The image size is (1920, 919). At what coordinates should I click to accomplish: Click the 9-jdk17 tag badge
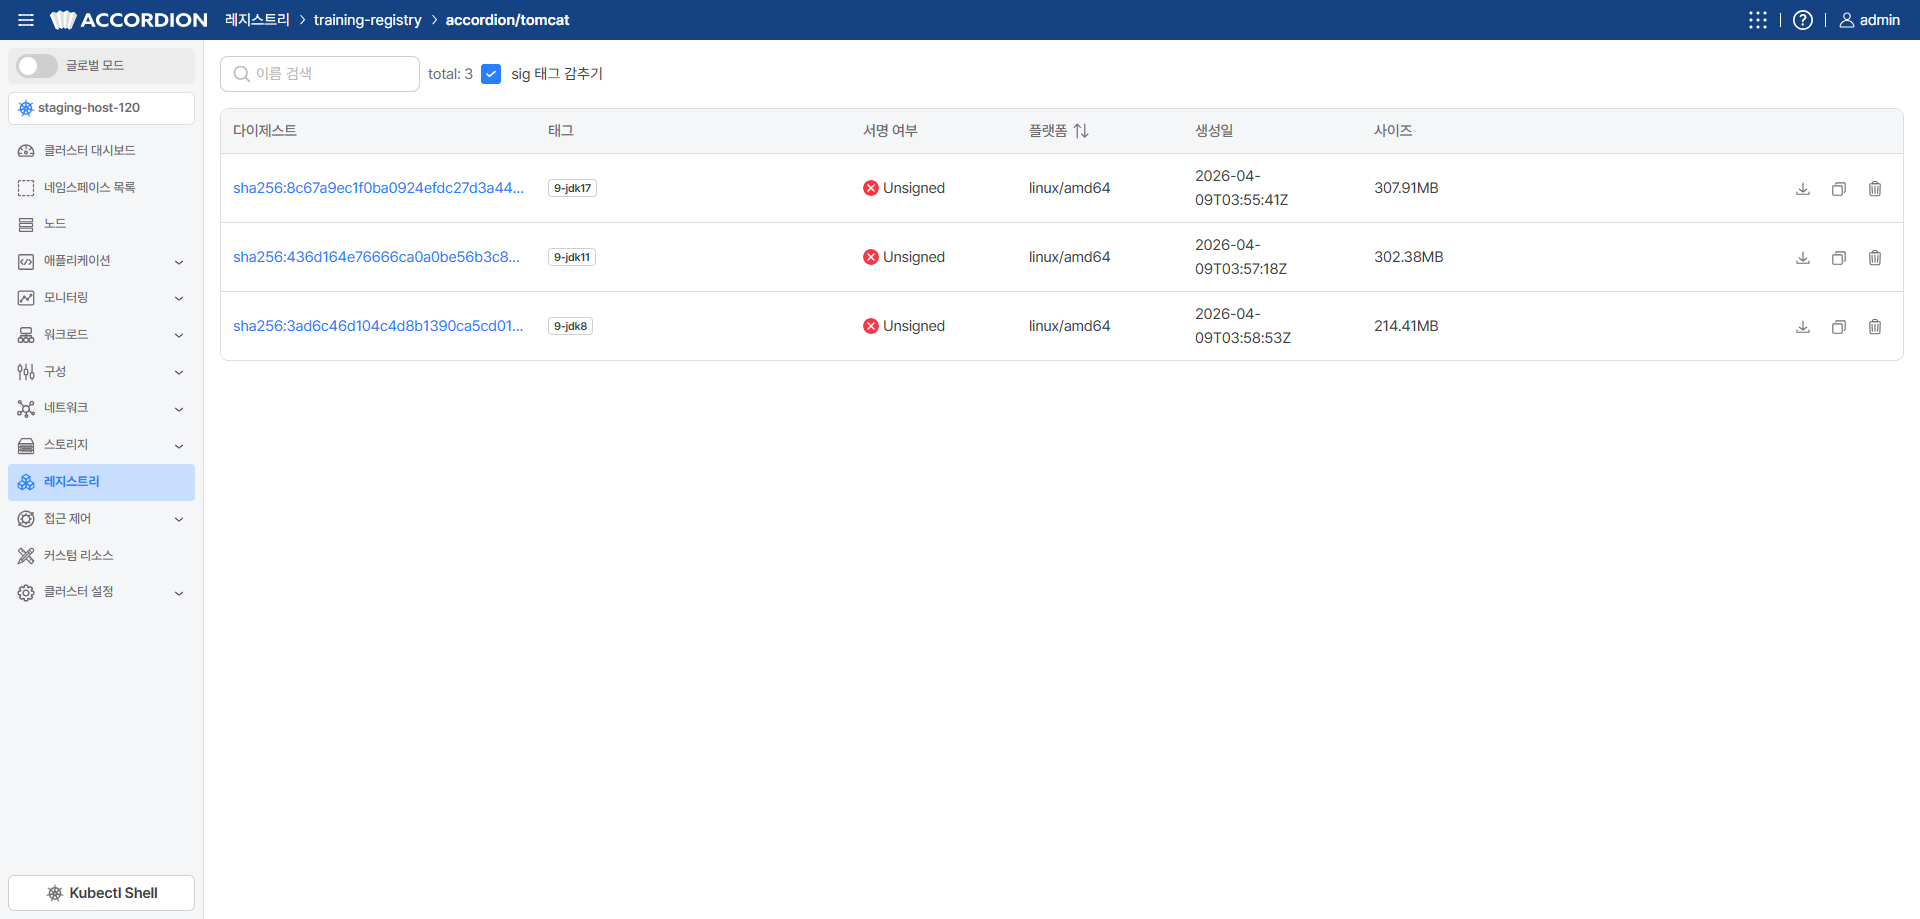tap(572, 188)
